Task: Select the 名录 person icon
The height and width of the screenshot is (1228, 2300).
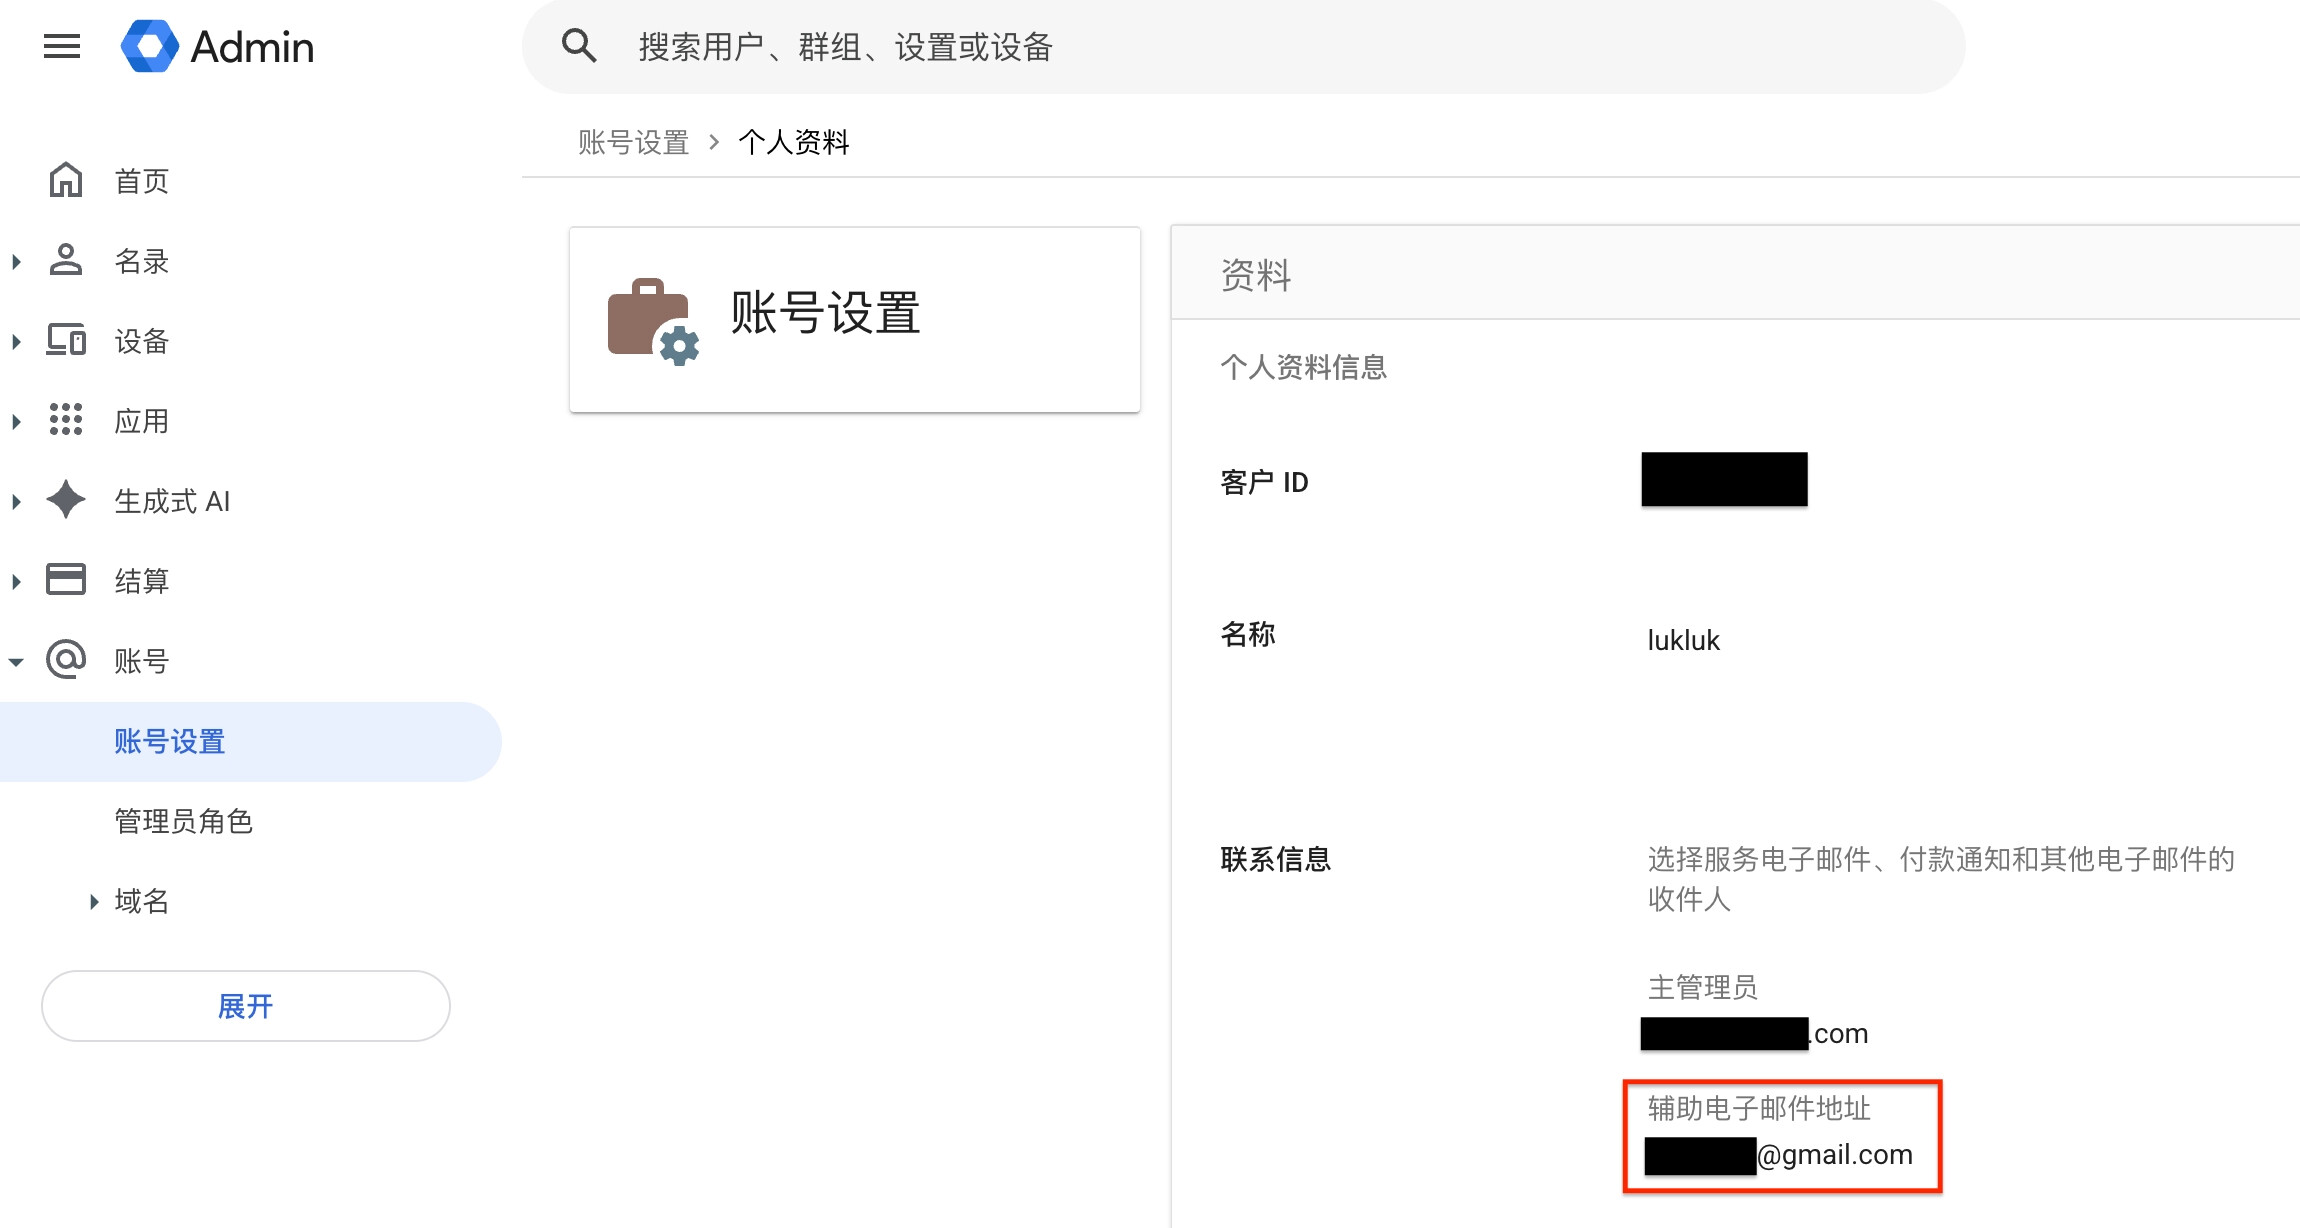Action: pos(66,260)
